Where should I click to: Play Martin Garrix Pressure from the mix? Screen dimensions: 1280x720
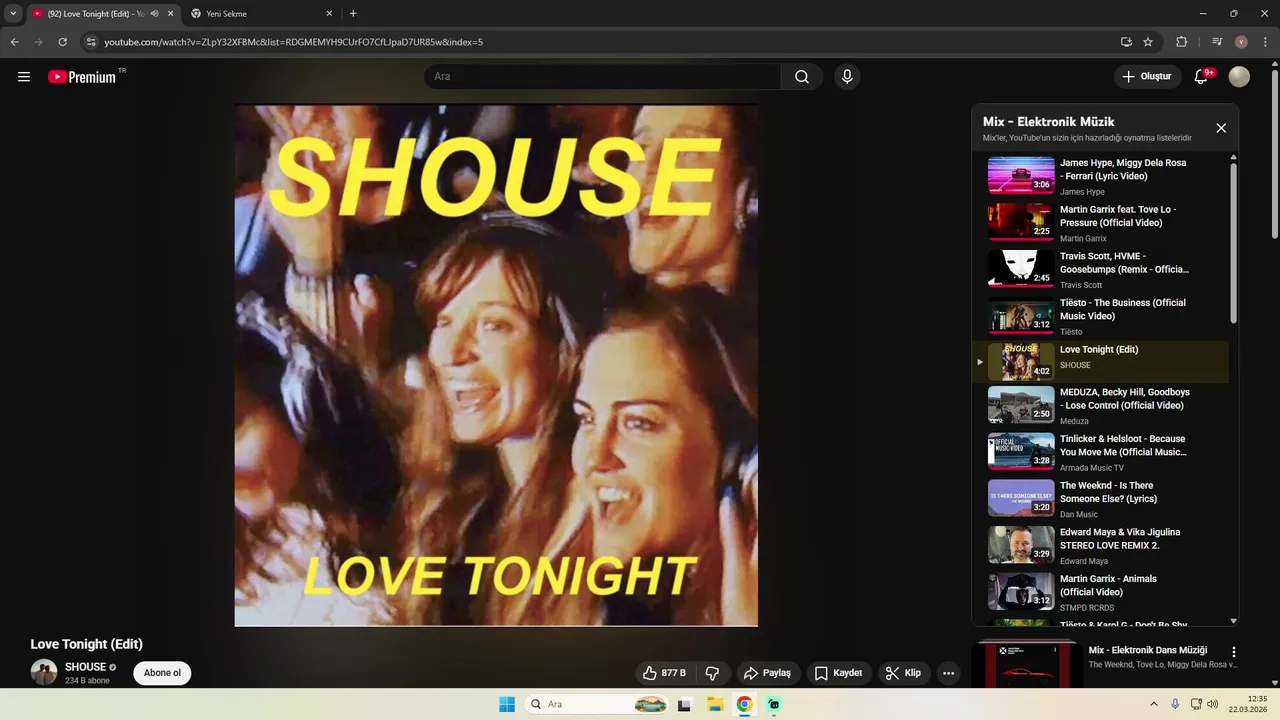(1098, 223)
